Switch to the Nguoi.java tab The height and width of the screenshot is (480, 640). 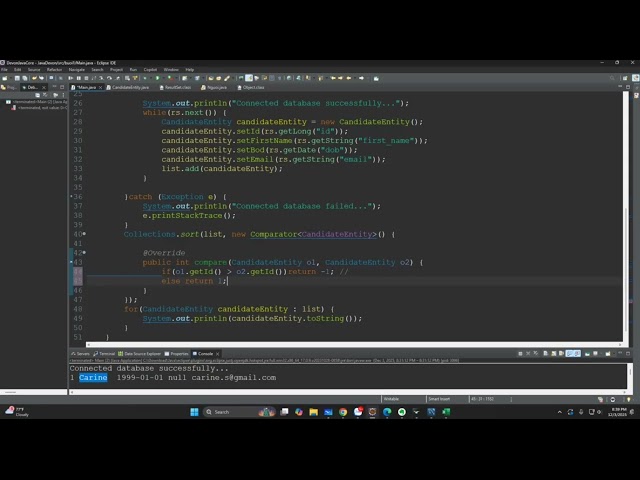(x=214, y=87)
